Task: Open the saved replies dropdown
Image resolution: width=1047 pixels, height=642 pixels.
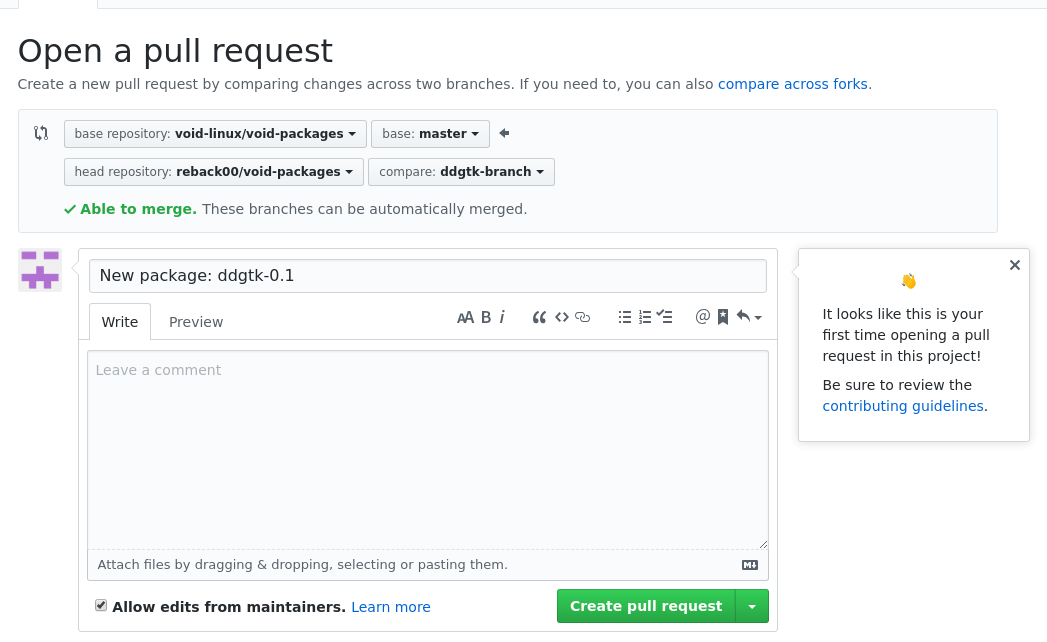Action: tap(749, 318)
